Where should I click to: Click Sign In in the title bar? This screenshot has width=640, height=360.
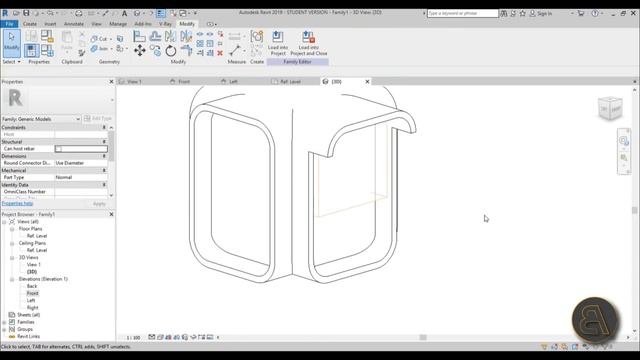544,13
